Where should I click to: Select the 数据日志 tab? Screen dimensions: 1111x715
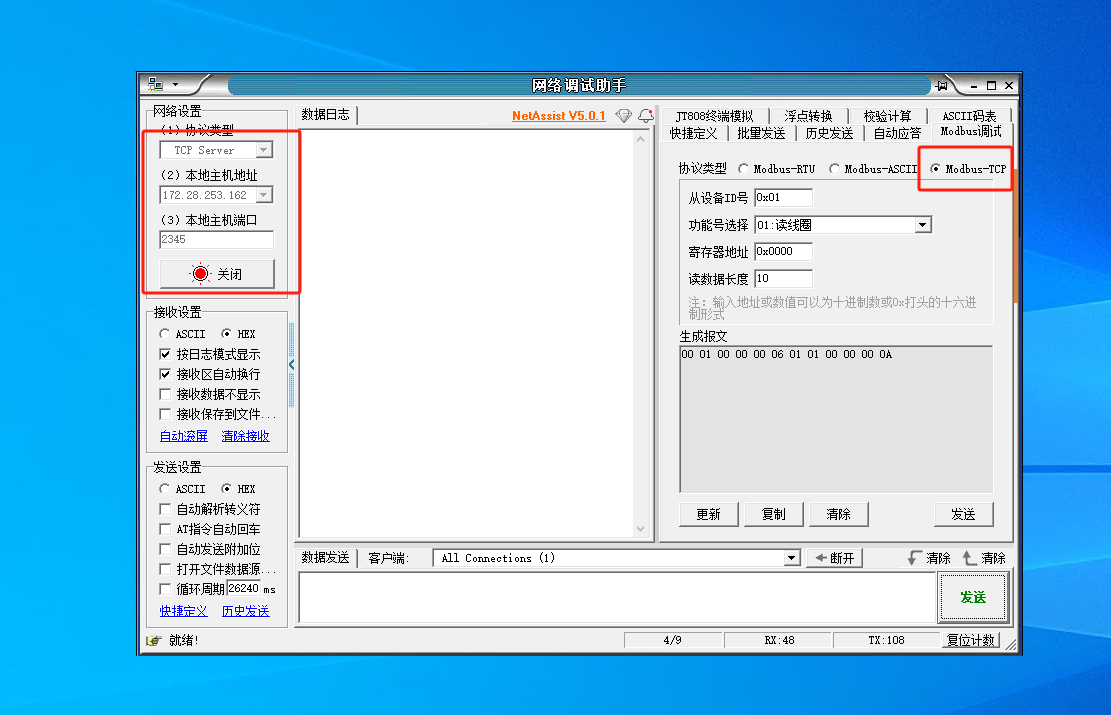[x=326, y=115]
